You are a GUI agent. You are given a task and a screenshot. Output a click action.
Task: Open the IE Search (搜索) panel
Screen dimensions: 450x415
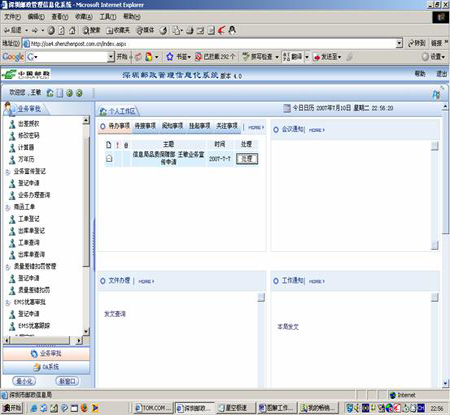pos(91,30)
